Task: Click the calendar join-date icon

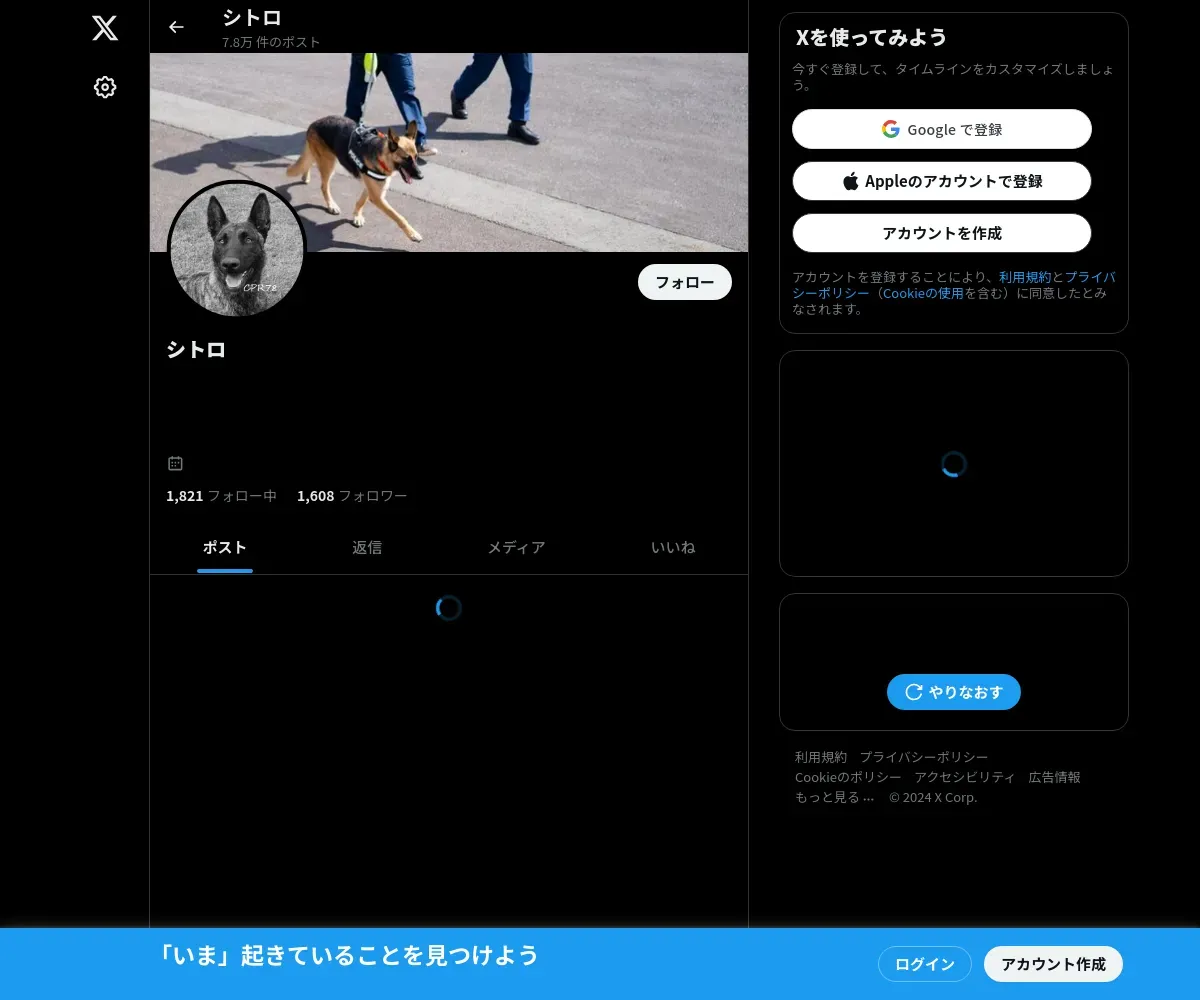Action: click(x=175, y=463)
